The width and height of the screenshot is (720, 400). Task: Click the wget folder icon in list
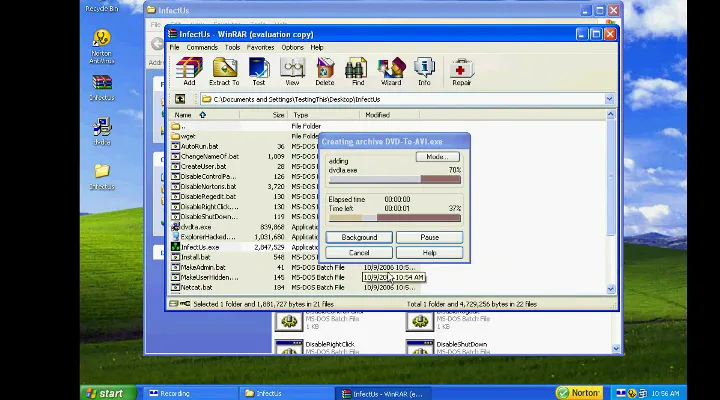coord(175,136)
